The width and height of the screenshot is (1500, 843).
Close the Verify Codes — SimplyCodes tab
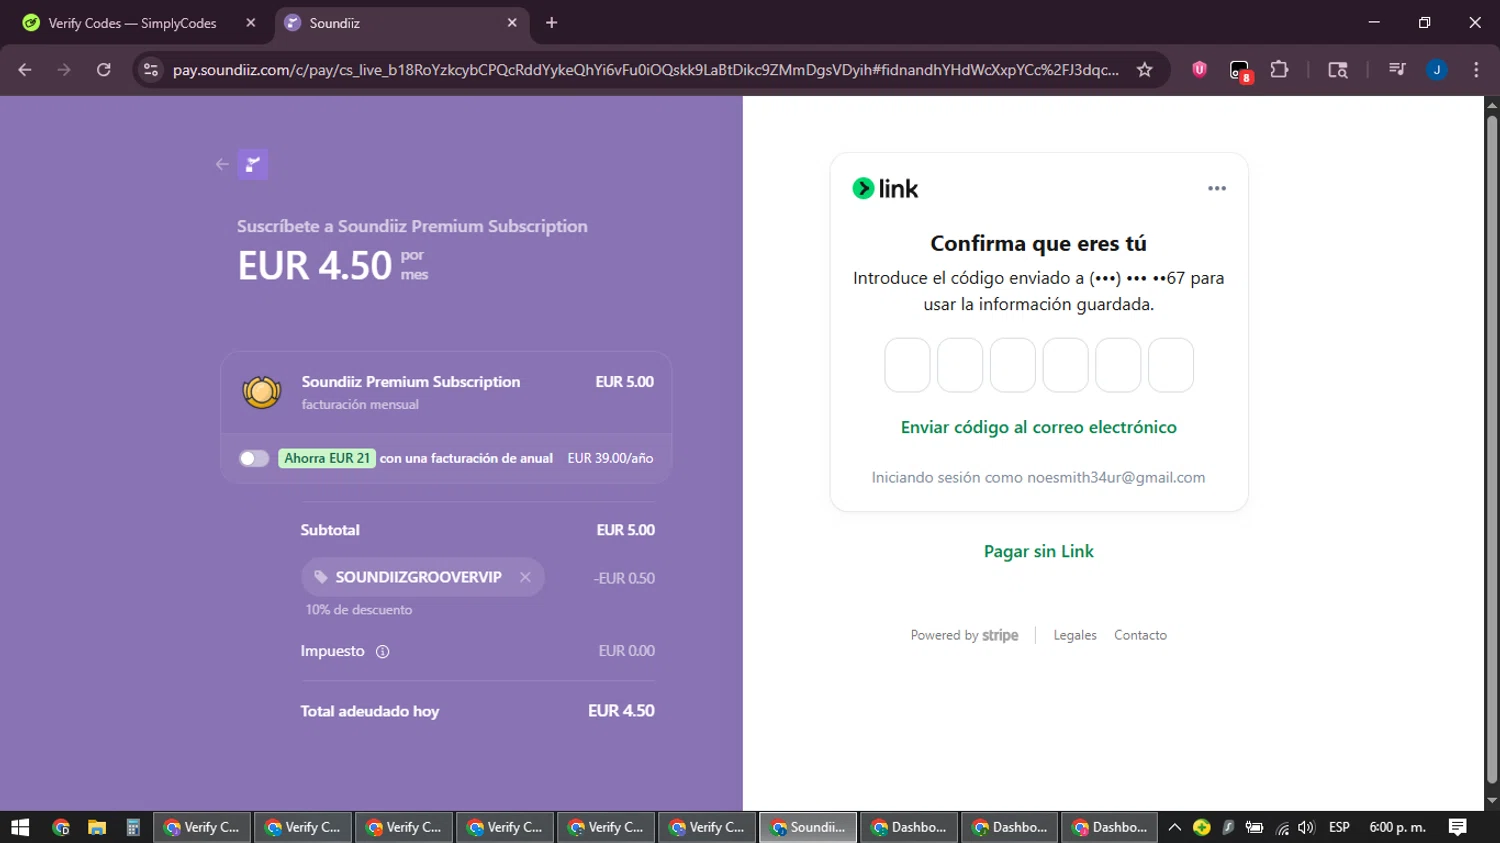point(251,23)
